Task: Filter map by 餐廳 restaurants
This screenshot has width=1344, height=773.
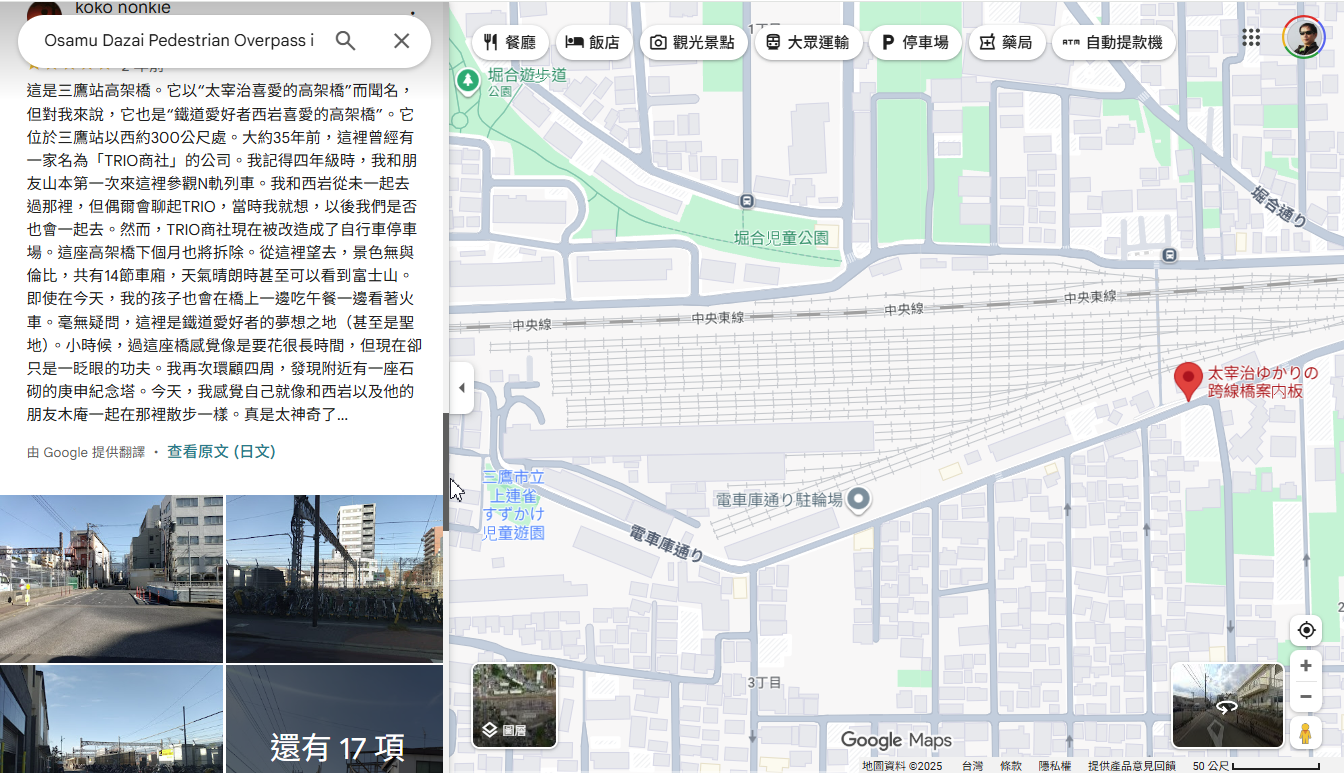Action: (x=510, y=43)
